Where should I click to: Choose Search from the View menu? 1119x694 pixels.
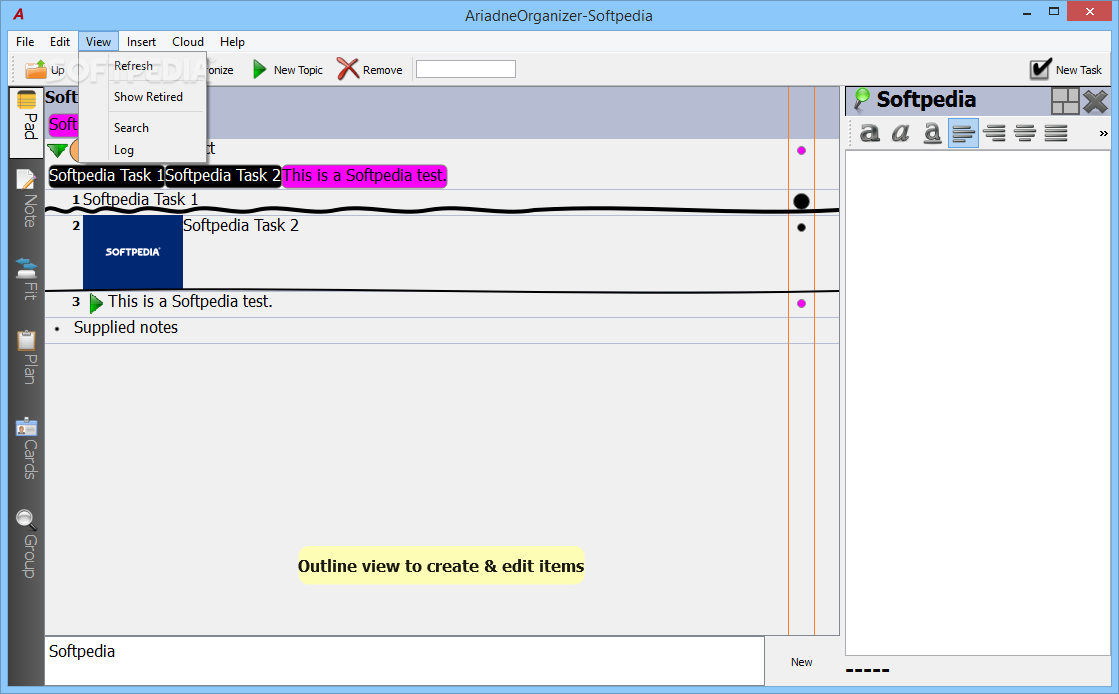143,128
